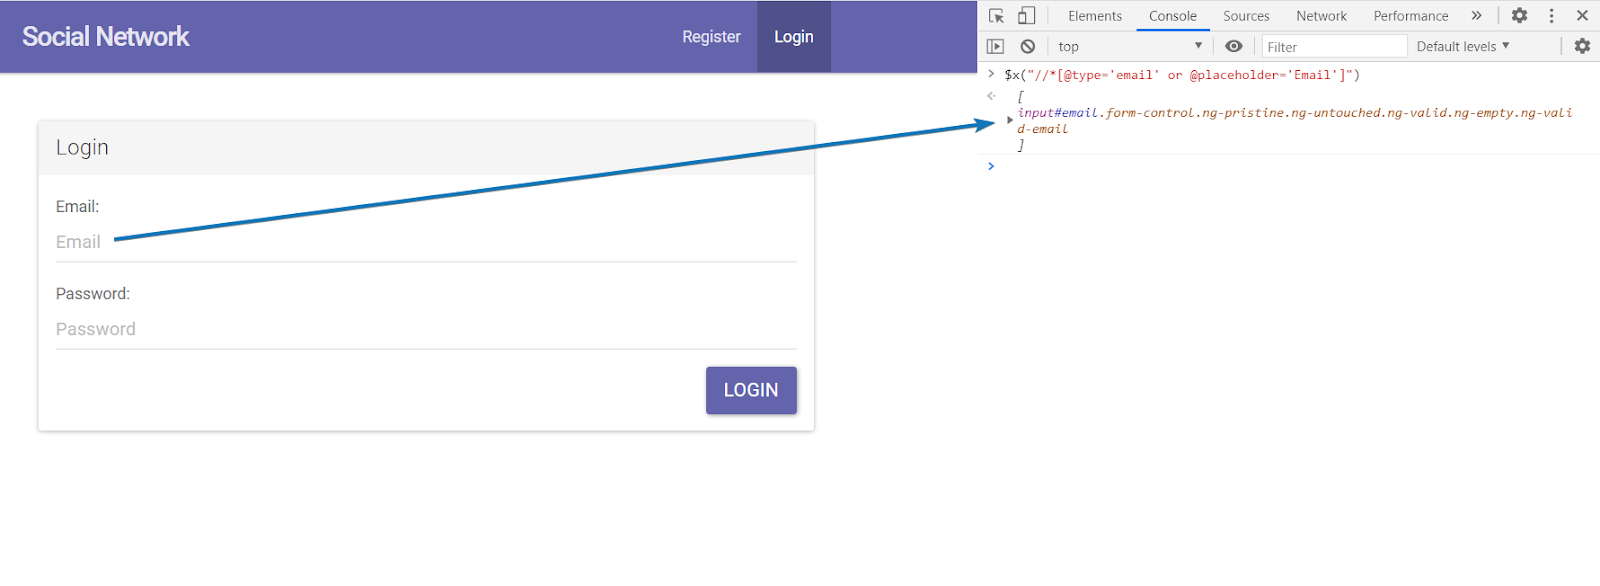Focus the console Filter box
The width and height of the screenshot is (1600, 586).
tap(1333, 47)
